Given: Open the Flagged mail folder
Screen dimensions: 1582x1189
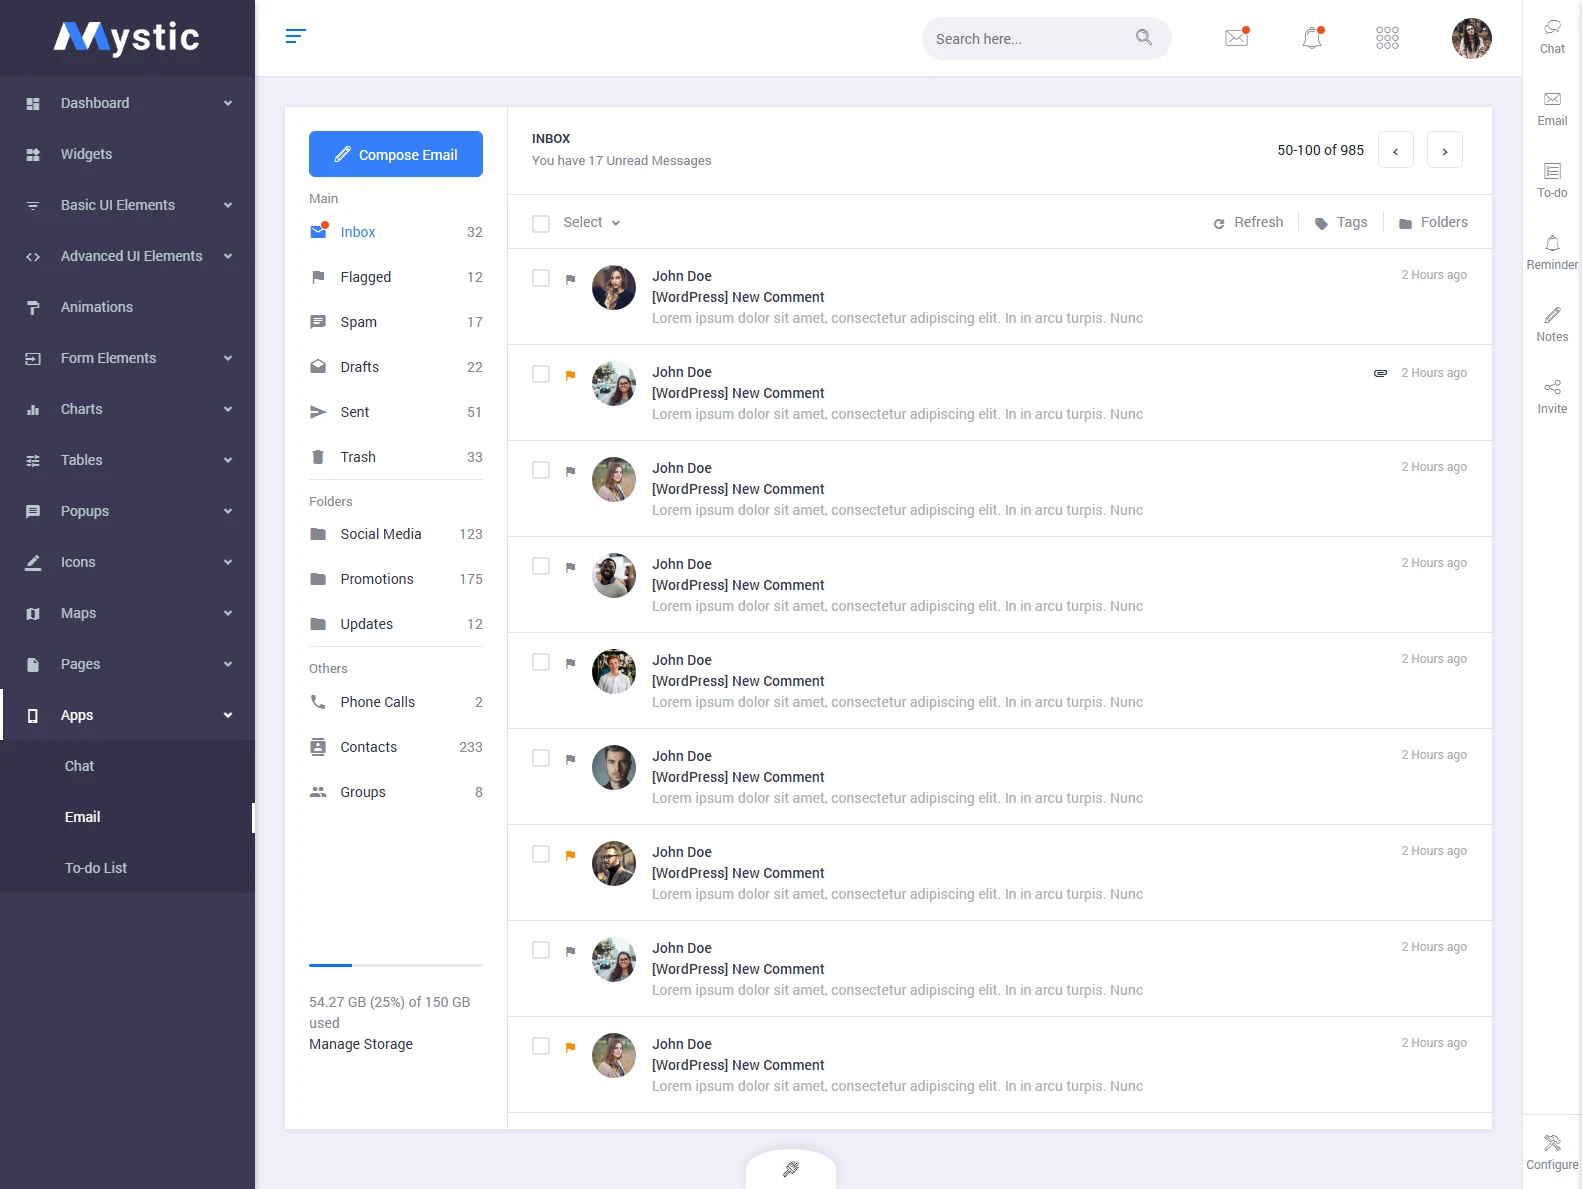Looking at the screenshot, I should click(396, 277).
